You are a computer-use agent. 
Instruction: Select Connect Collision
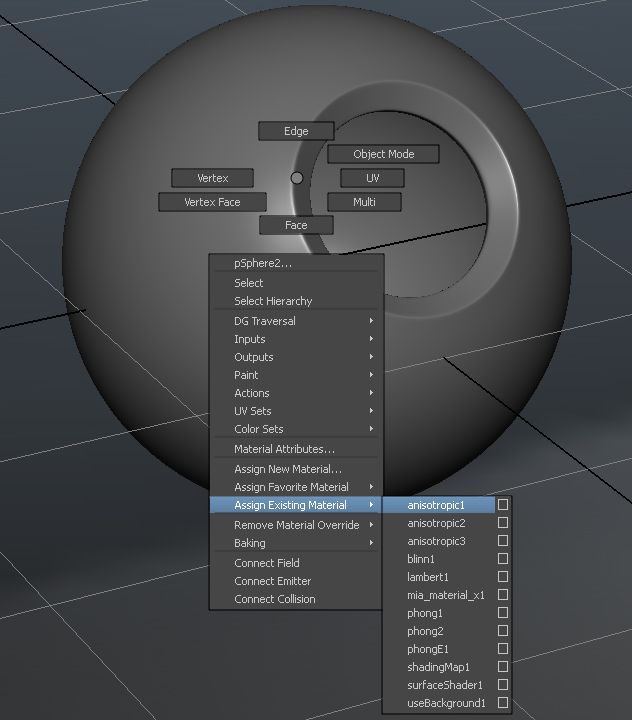click(x=296, y=599)
